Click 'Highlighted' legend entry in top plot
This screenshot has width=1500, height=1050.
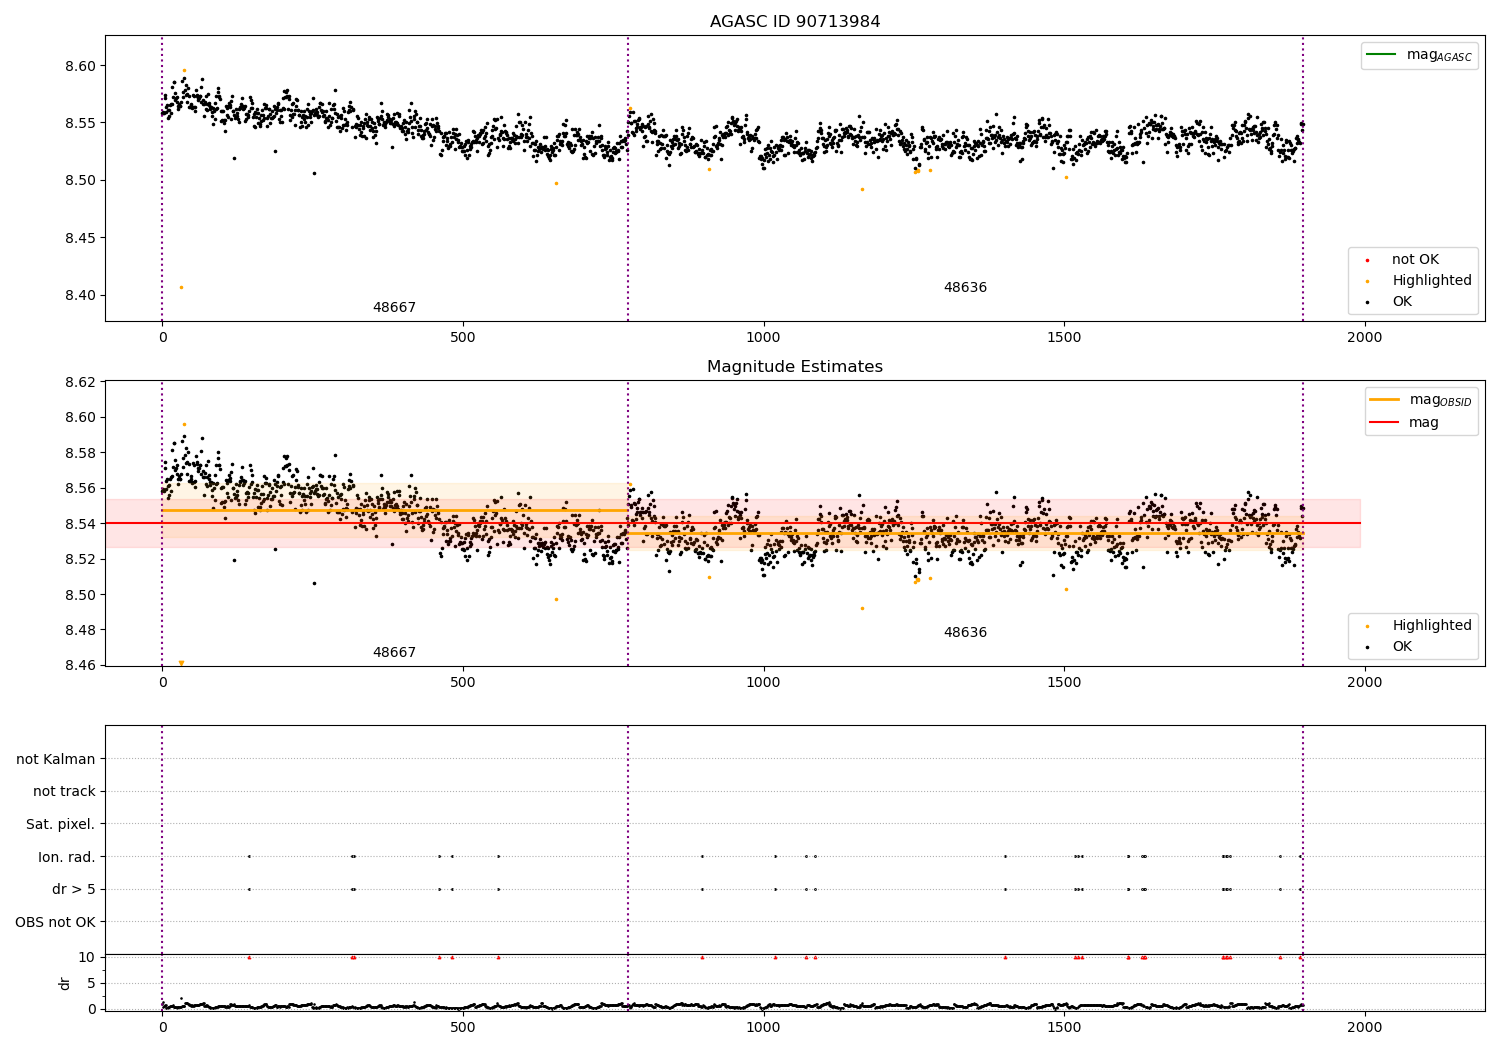point(1420,280)
